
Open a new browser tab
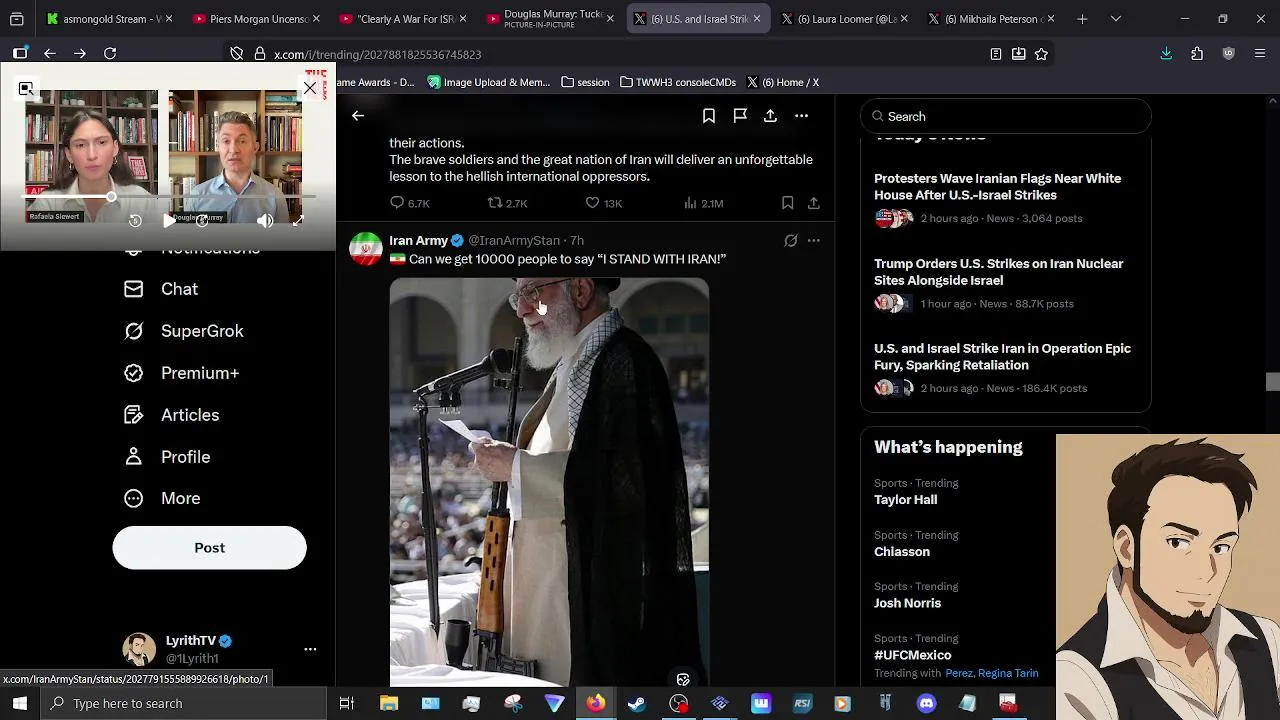click(x=1082, y=19)
